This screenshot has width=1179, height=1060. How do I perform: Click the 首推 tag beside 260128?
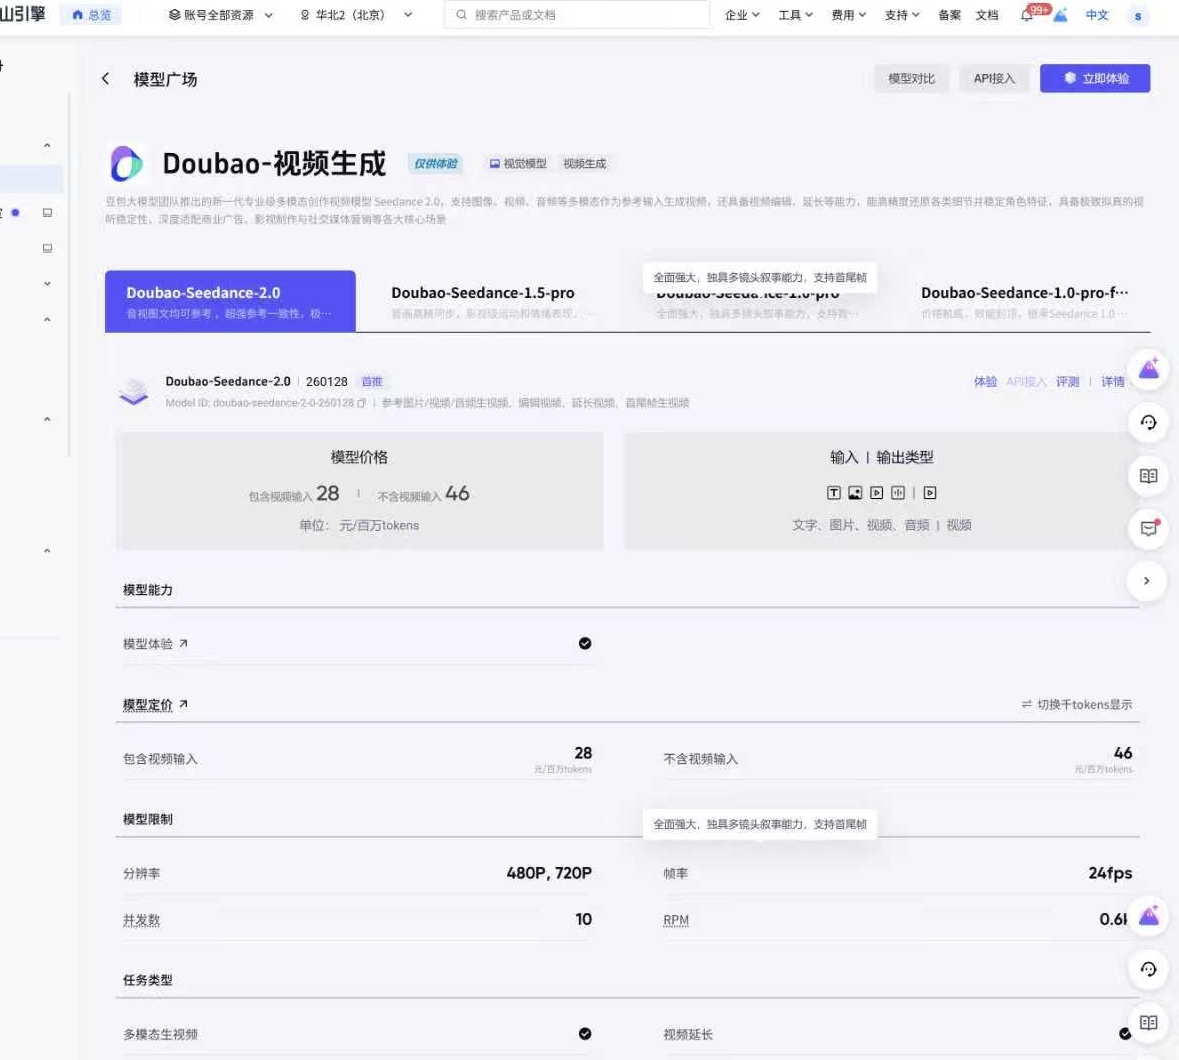(x=372, y=382)
